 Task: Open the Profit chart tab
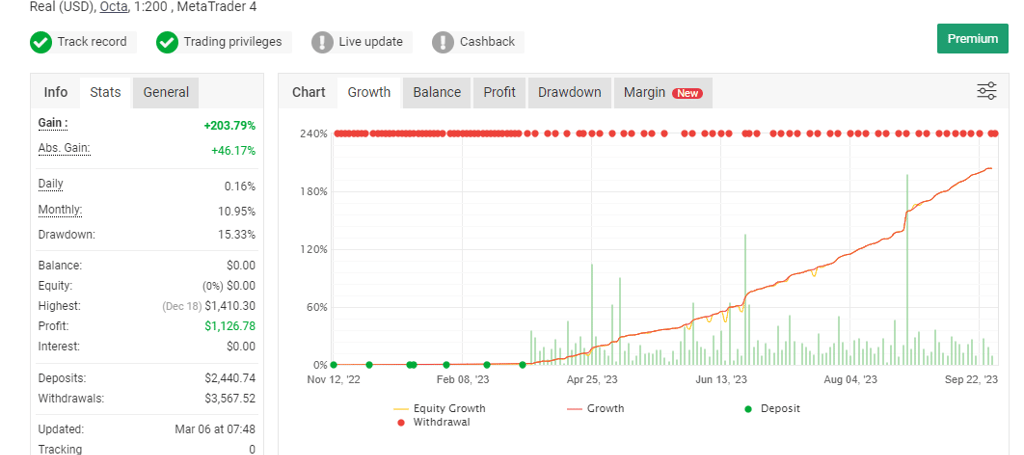click(500, 92)
